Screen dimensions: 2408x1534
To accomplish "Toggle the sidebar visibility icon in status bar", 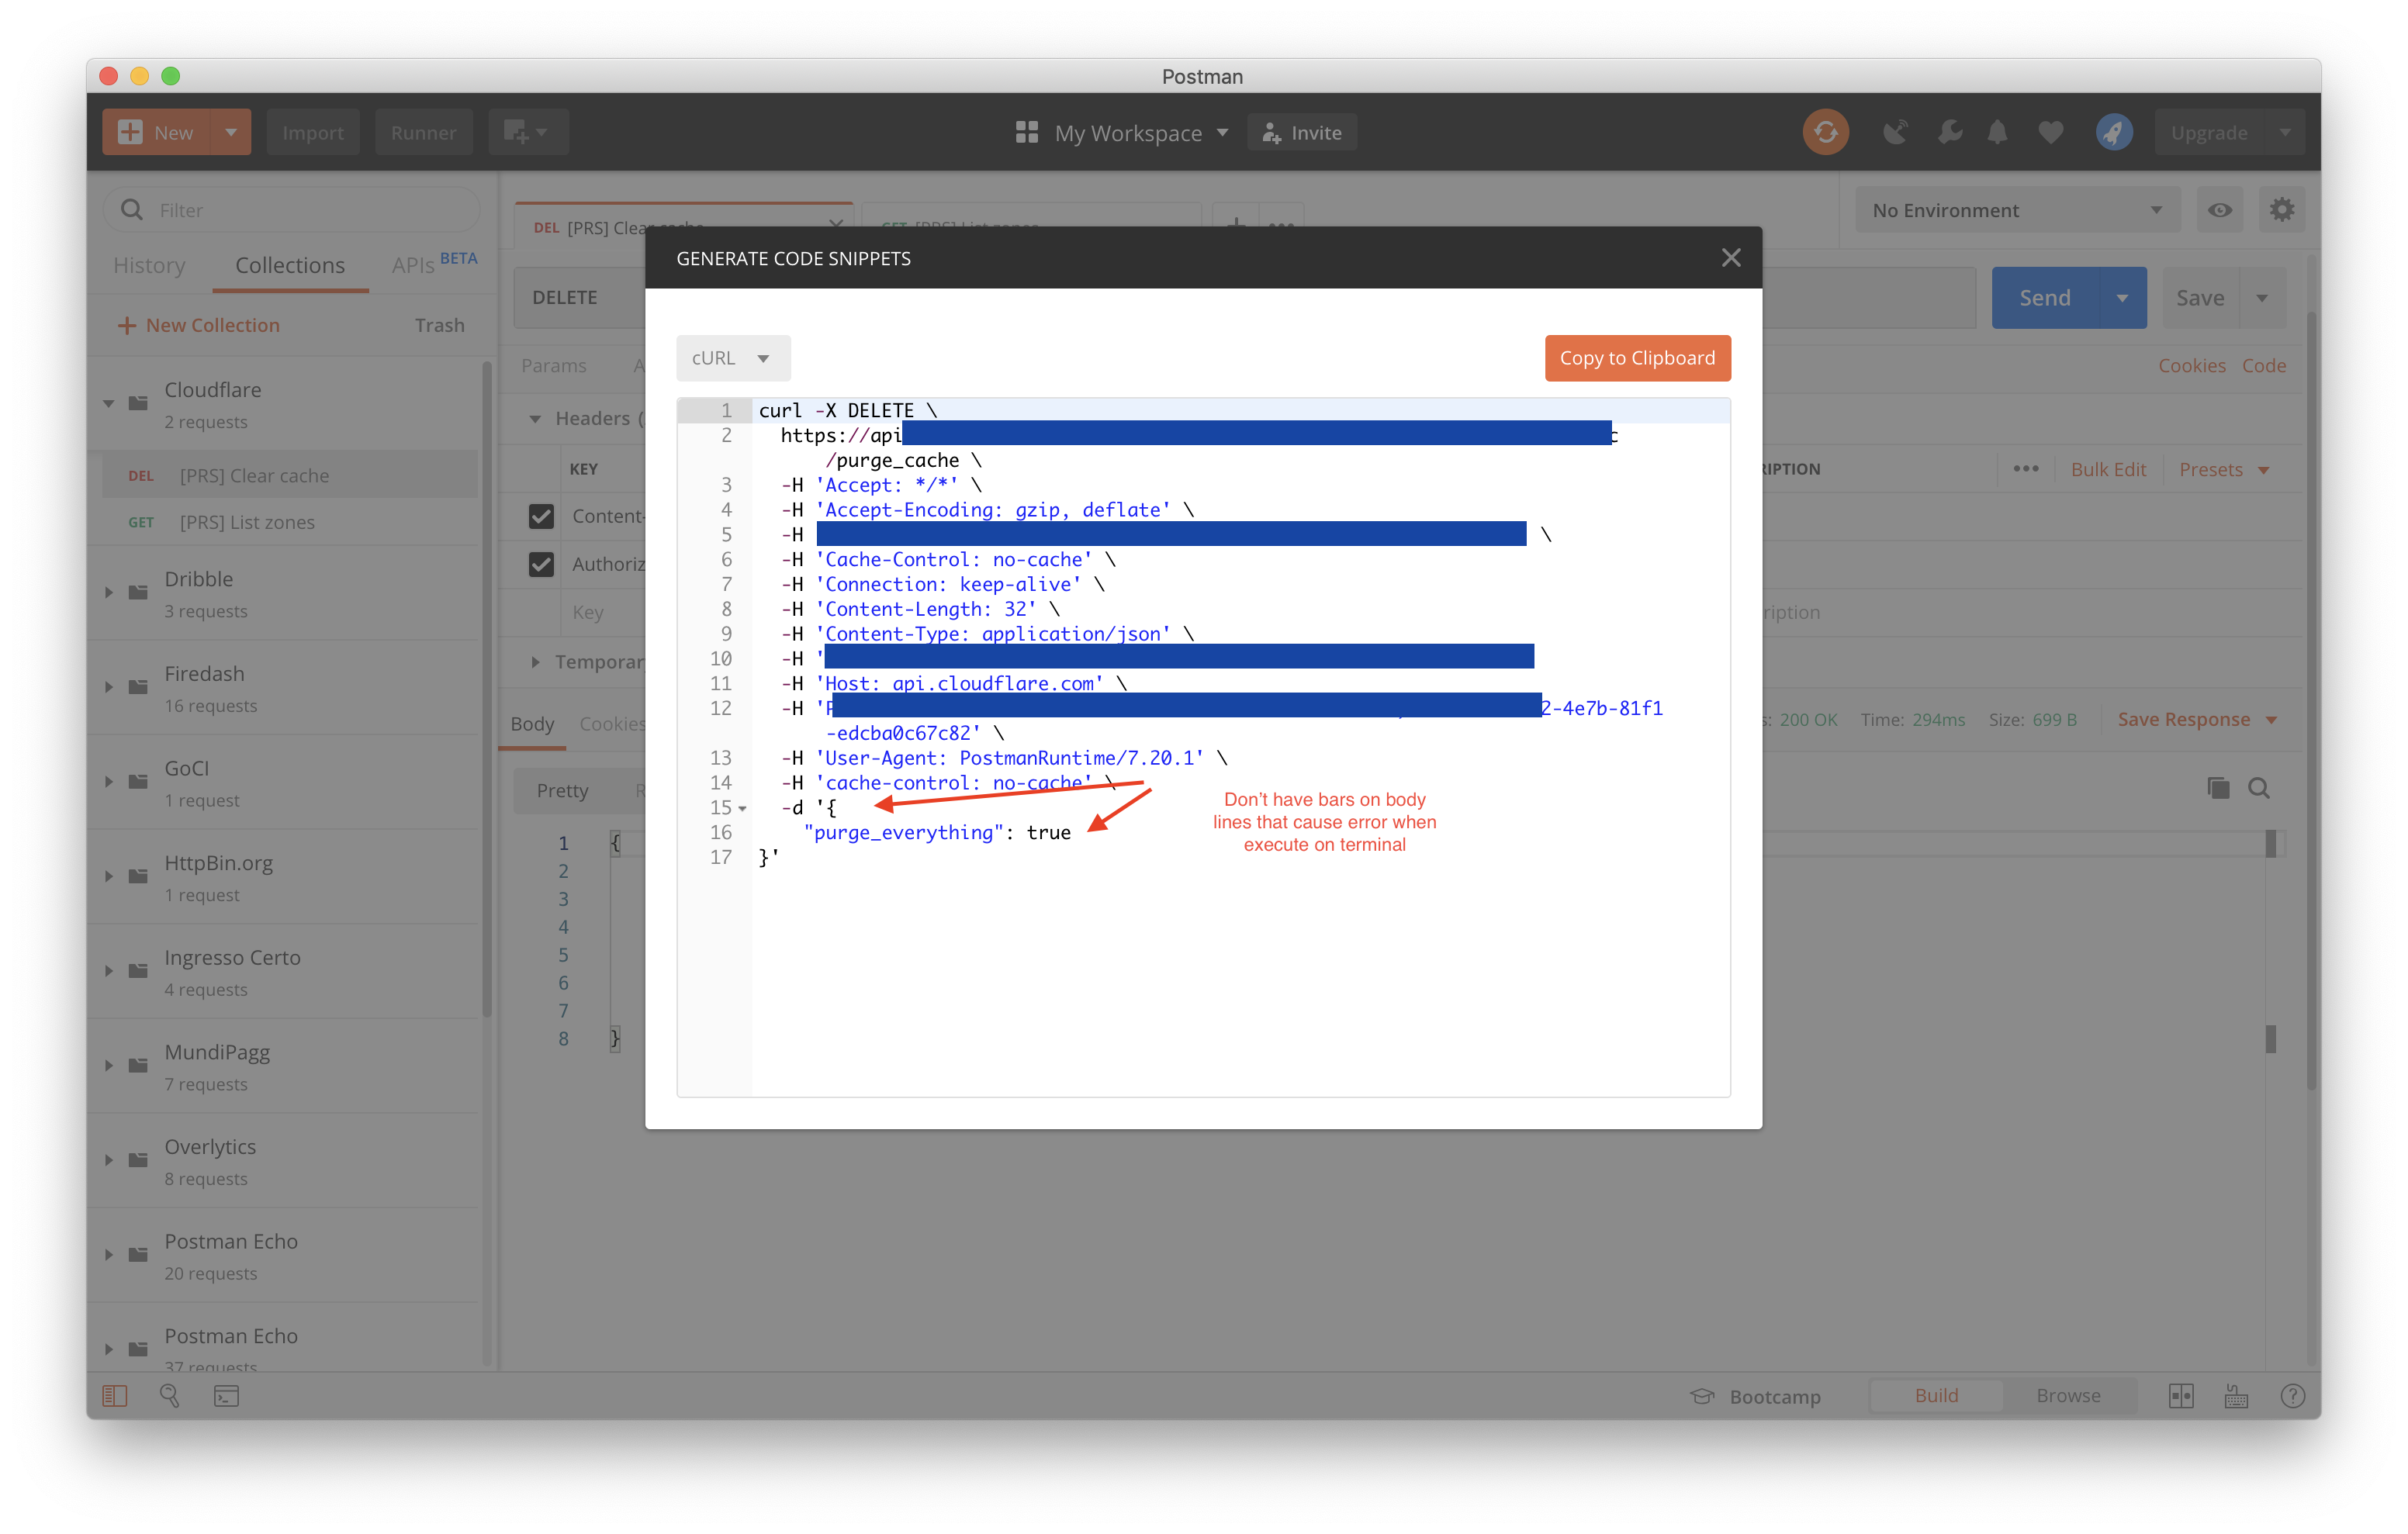I will tap(114, 1396).
